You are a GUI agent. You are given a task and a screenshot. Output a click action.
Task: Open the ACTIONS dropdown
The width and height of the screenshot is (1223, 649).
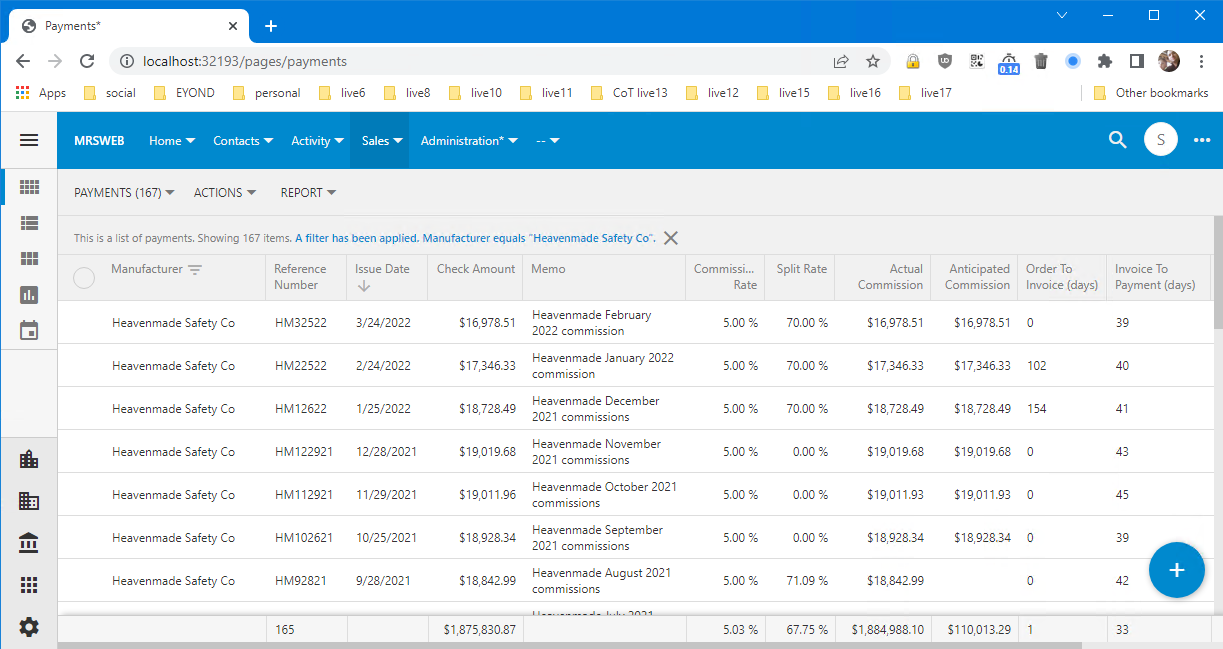tap(224, 192)
